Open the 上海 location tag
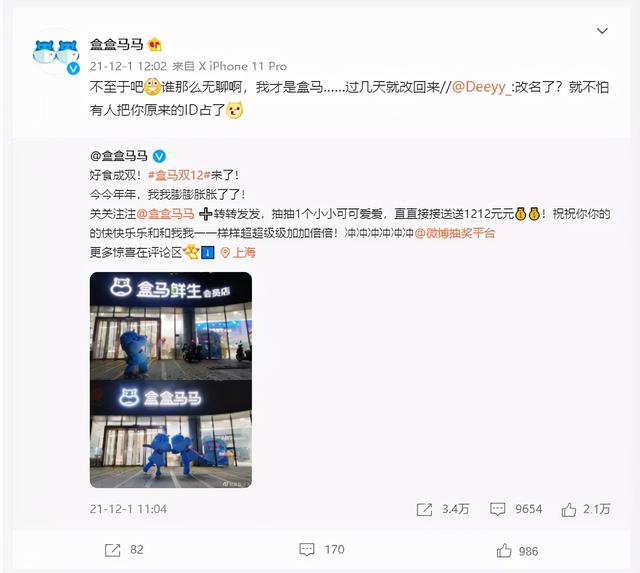Screen dimensions: 640x573 point(238,253)
